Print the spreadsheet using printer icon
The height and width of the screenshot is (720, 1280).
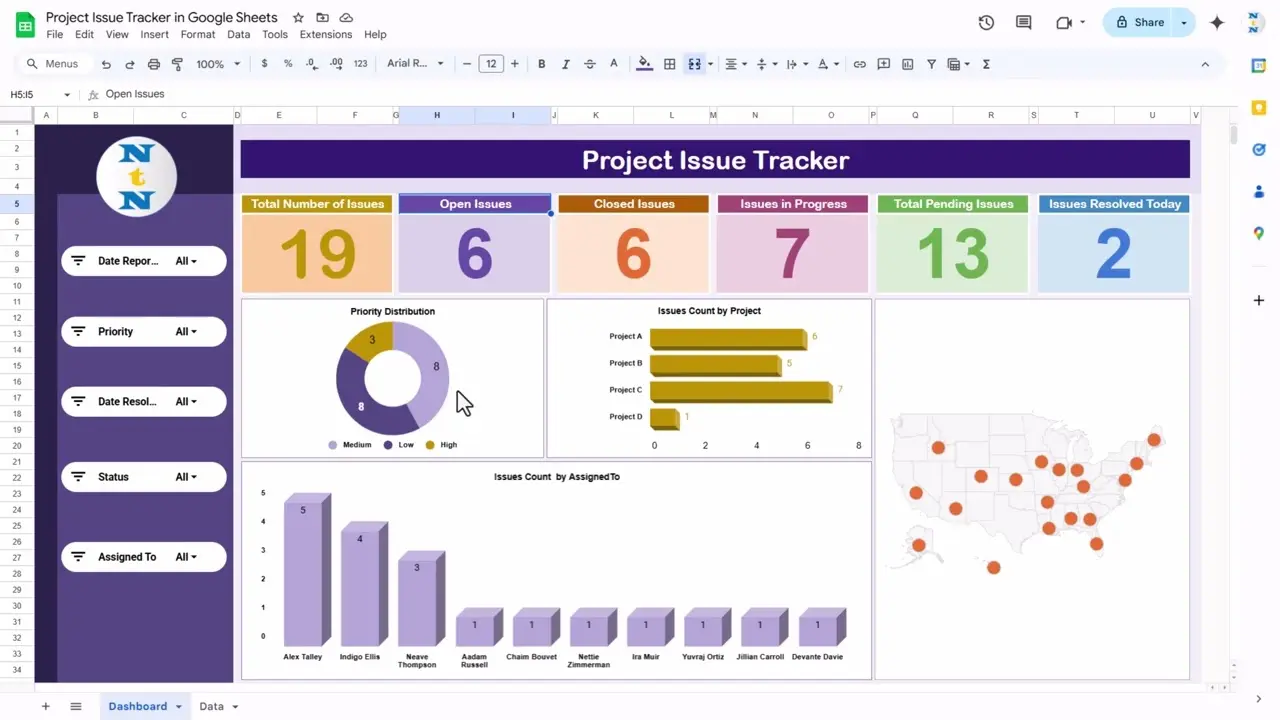[x=154, y=64]
